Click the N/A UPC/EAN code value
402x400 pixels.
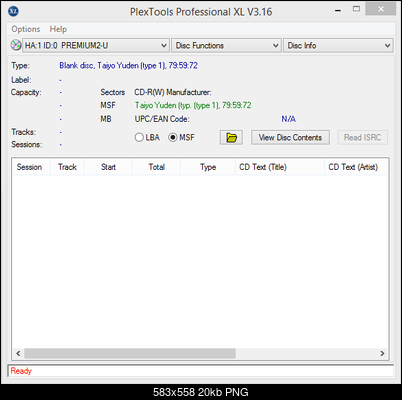point(288,119)
